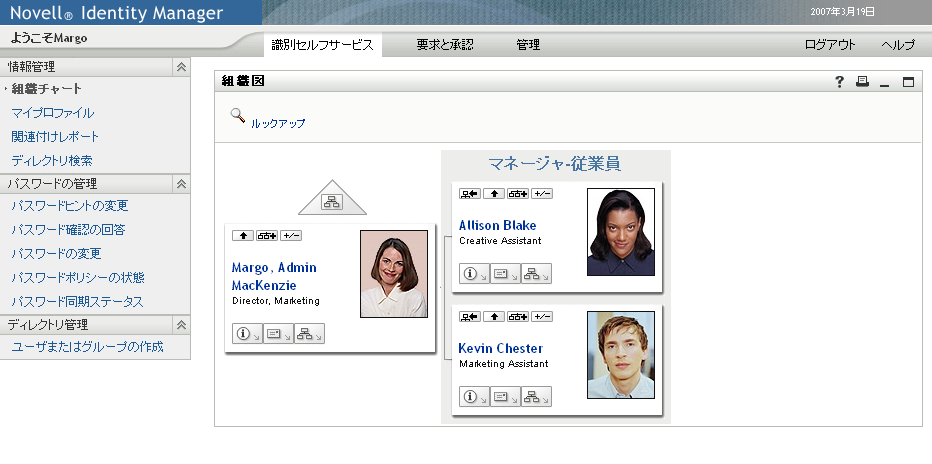Viewport: 932px width, 464px height.
Task: Click the chart-plus icon on Kevin Chester's card
Action: coord(518,317)
